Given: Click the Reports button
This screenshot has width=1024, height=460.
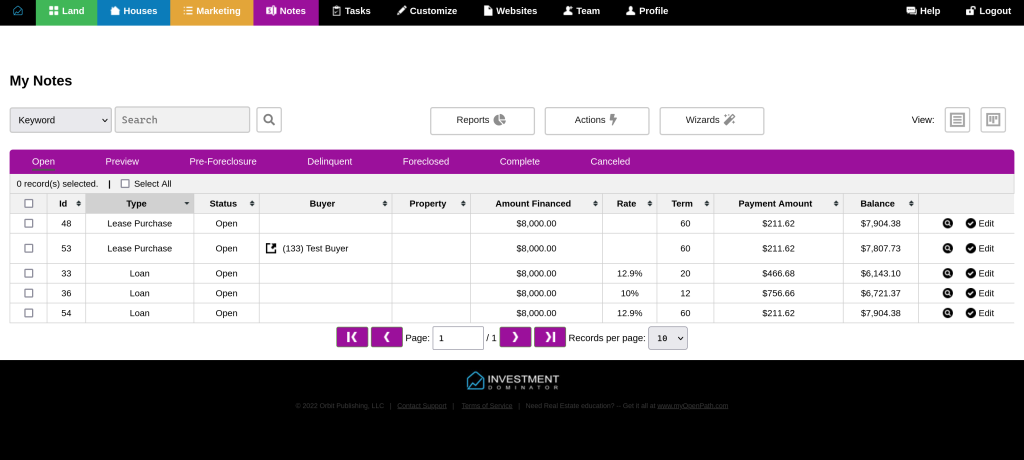Looking at the screenshot, I should click(482, 120).
